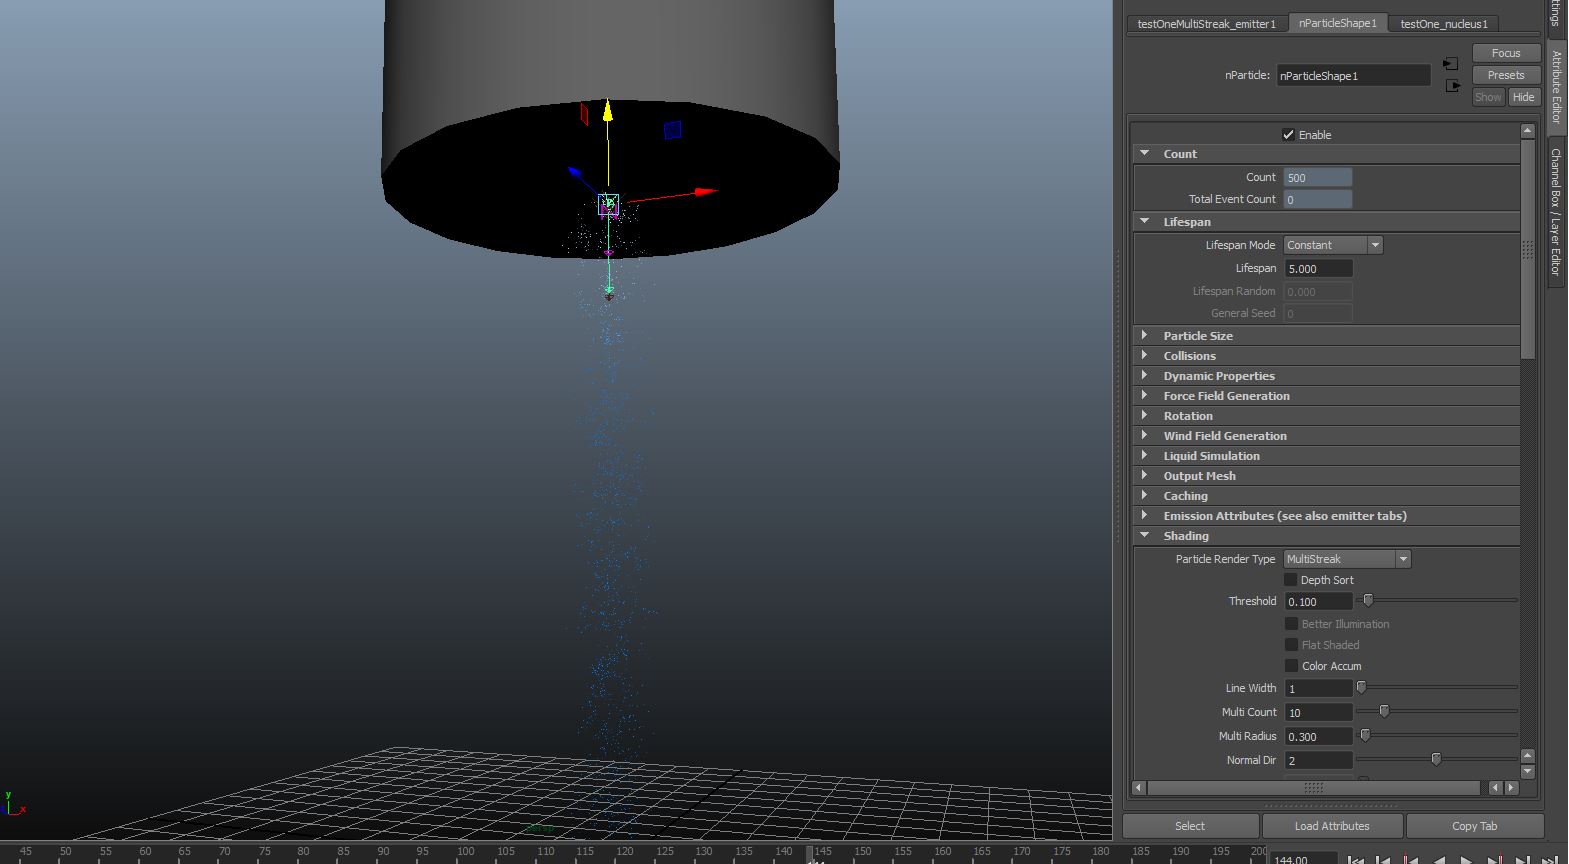
Task: Click the right arrow on horizontal scrollbar
Action: pyautogui.click(x=1511, y=788)
